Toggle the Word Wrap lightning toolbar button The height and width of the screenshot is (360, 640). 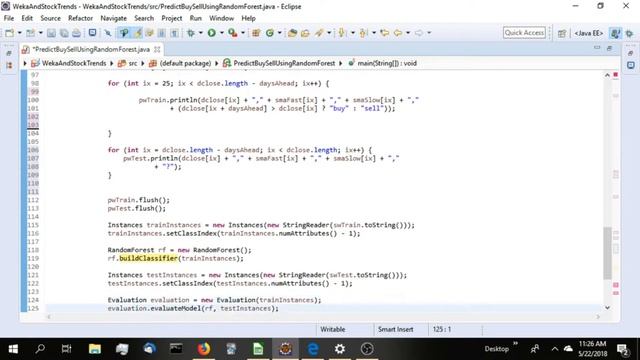click(138, 33)
